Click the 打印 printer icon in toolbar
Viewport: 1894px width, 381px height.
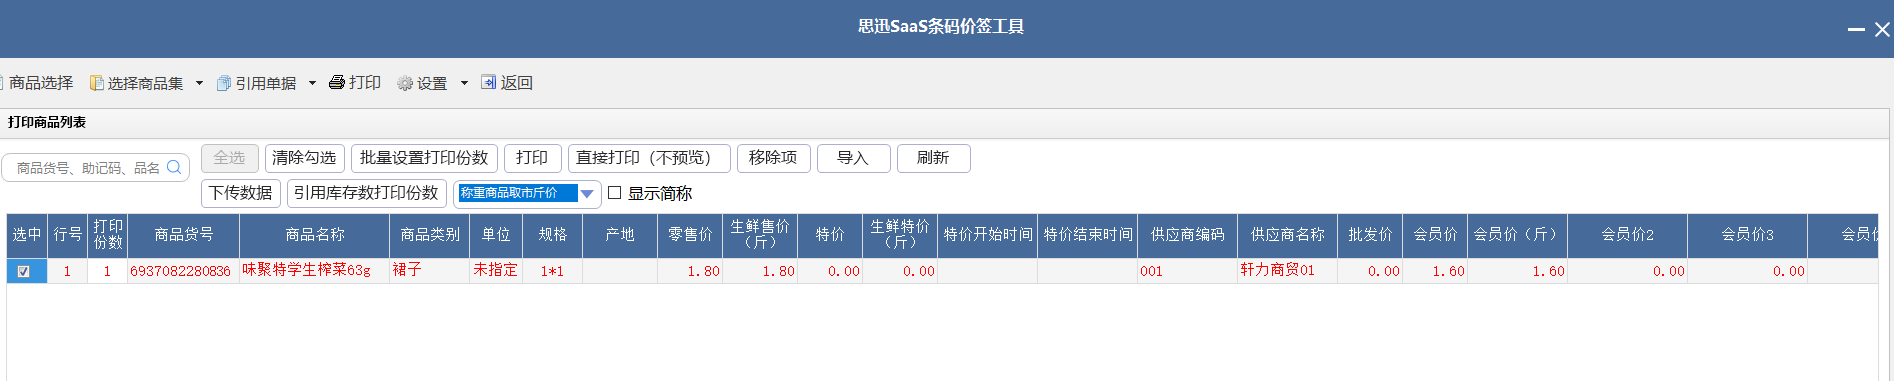337,82
